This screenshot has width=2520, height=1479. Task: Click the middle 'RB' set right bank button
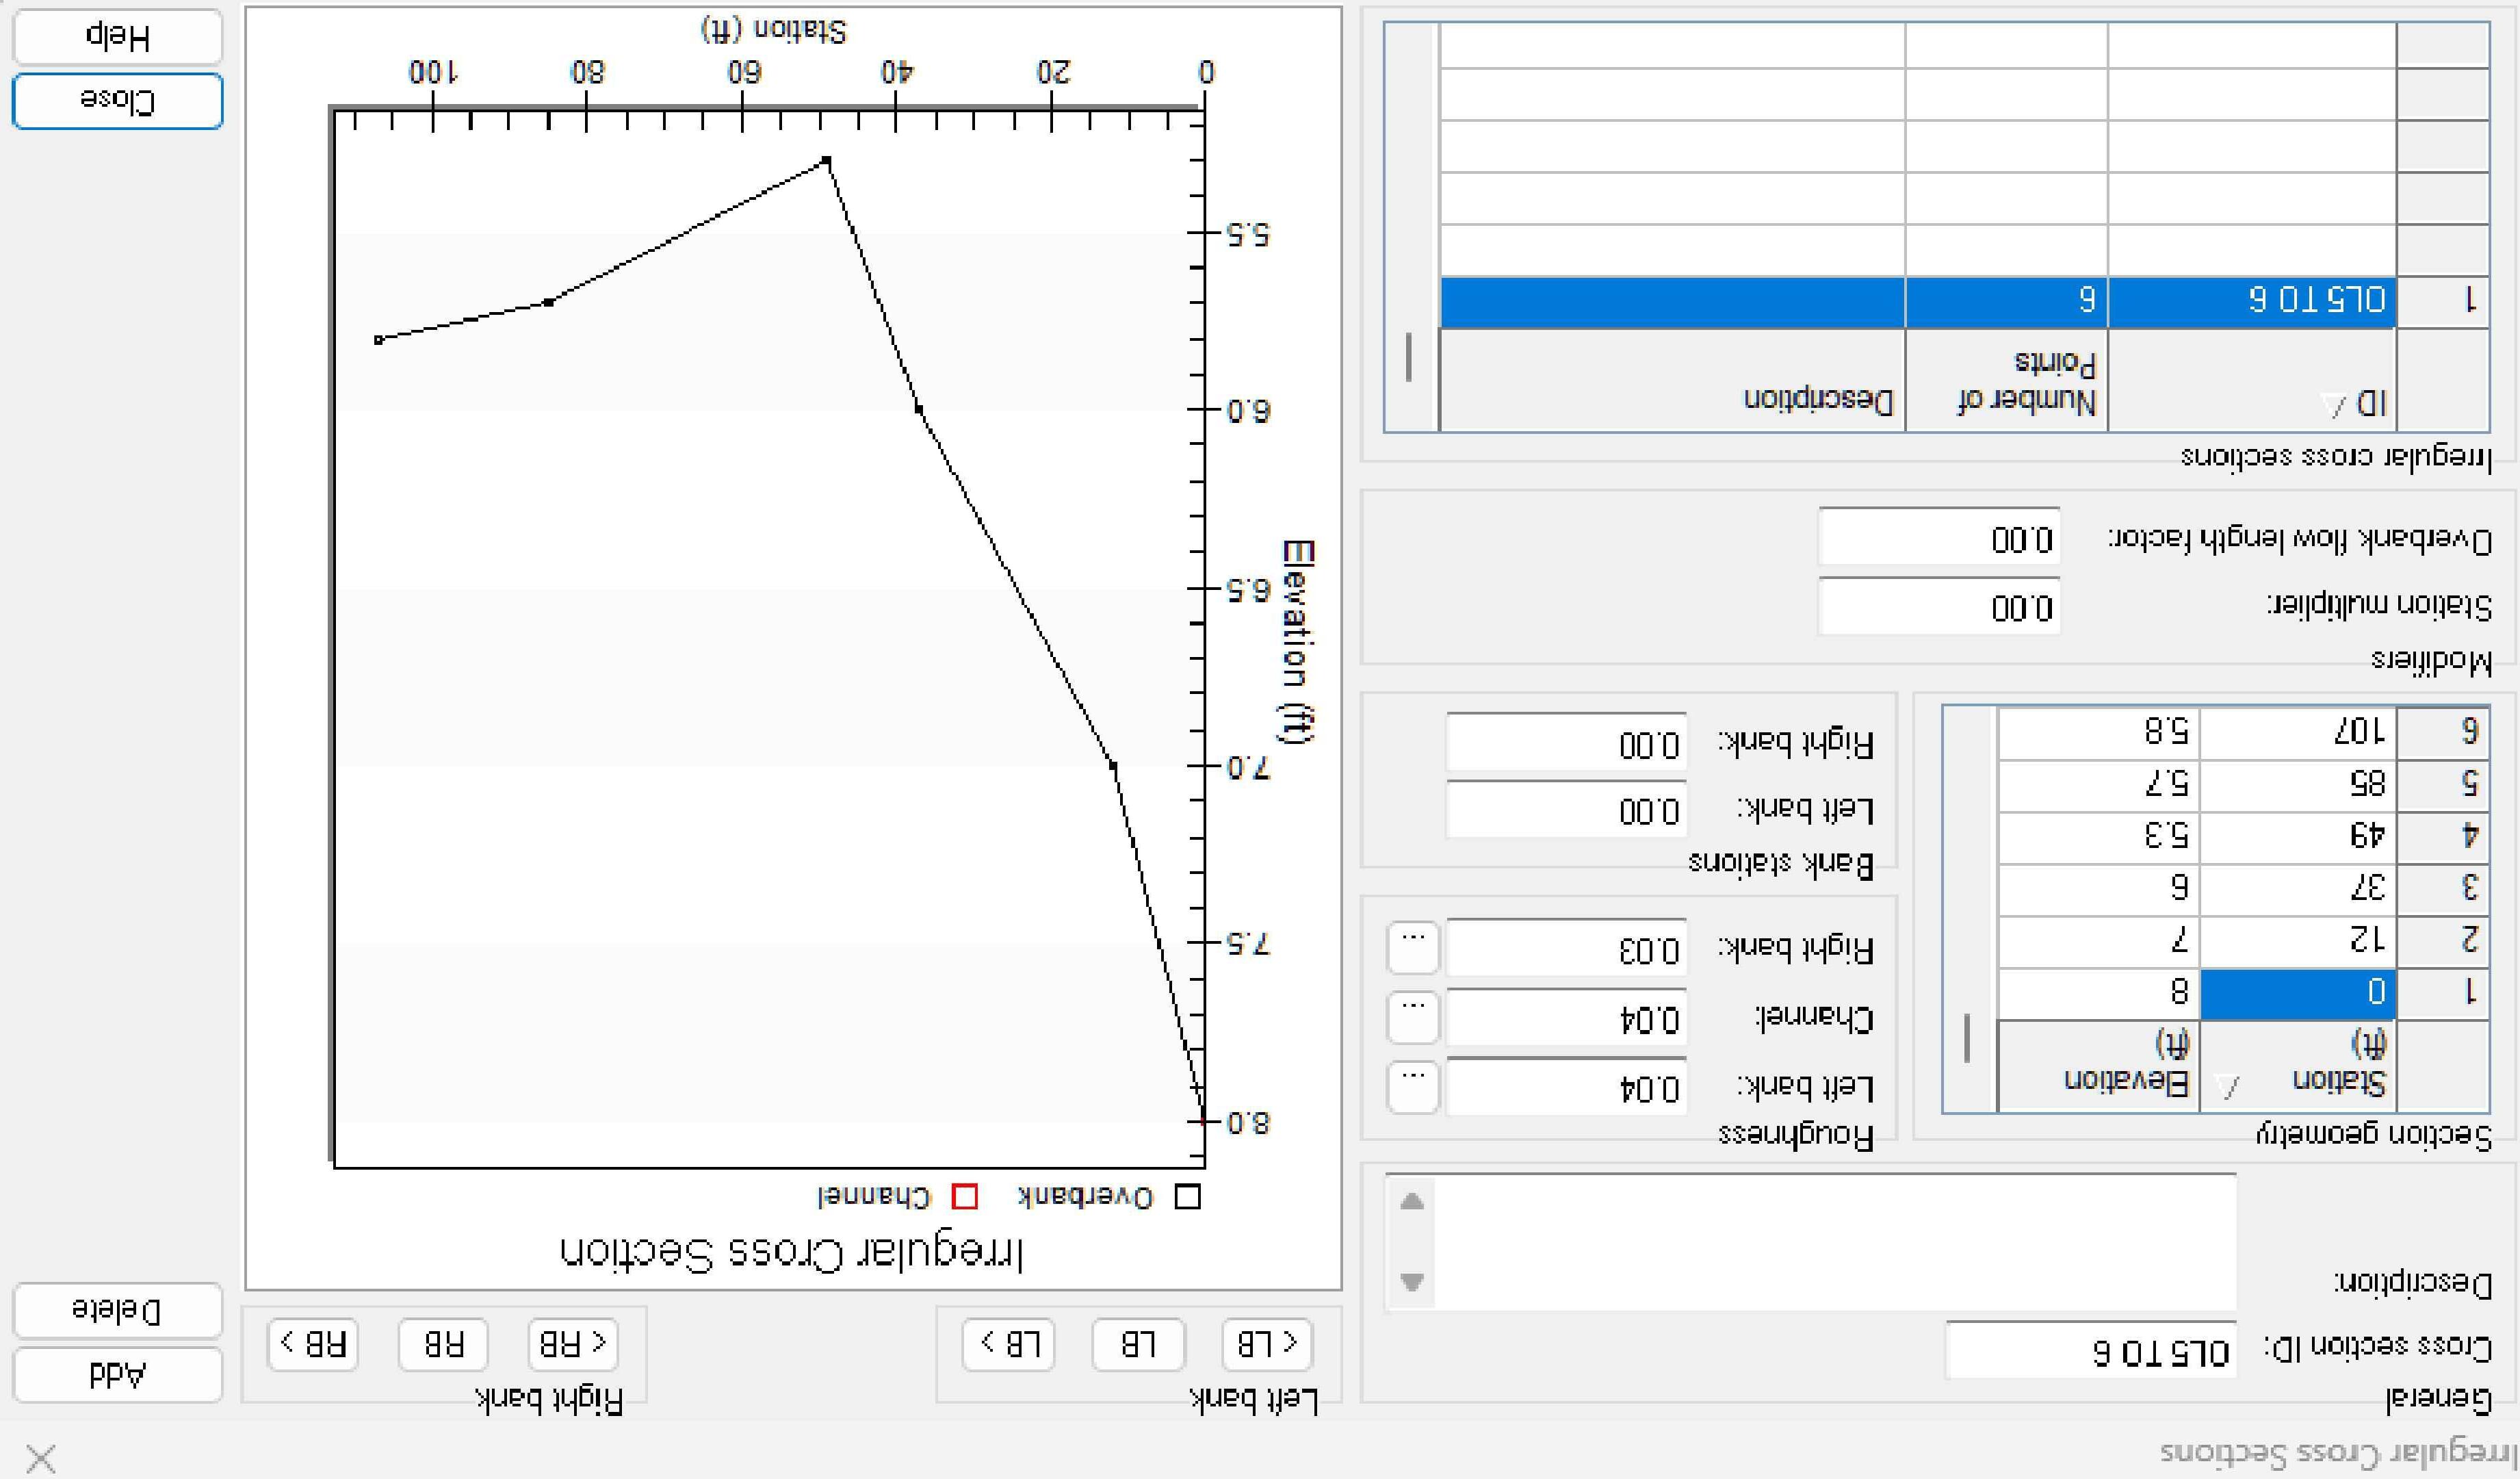click(x=443, y=1343)
